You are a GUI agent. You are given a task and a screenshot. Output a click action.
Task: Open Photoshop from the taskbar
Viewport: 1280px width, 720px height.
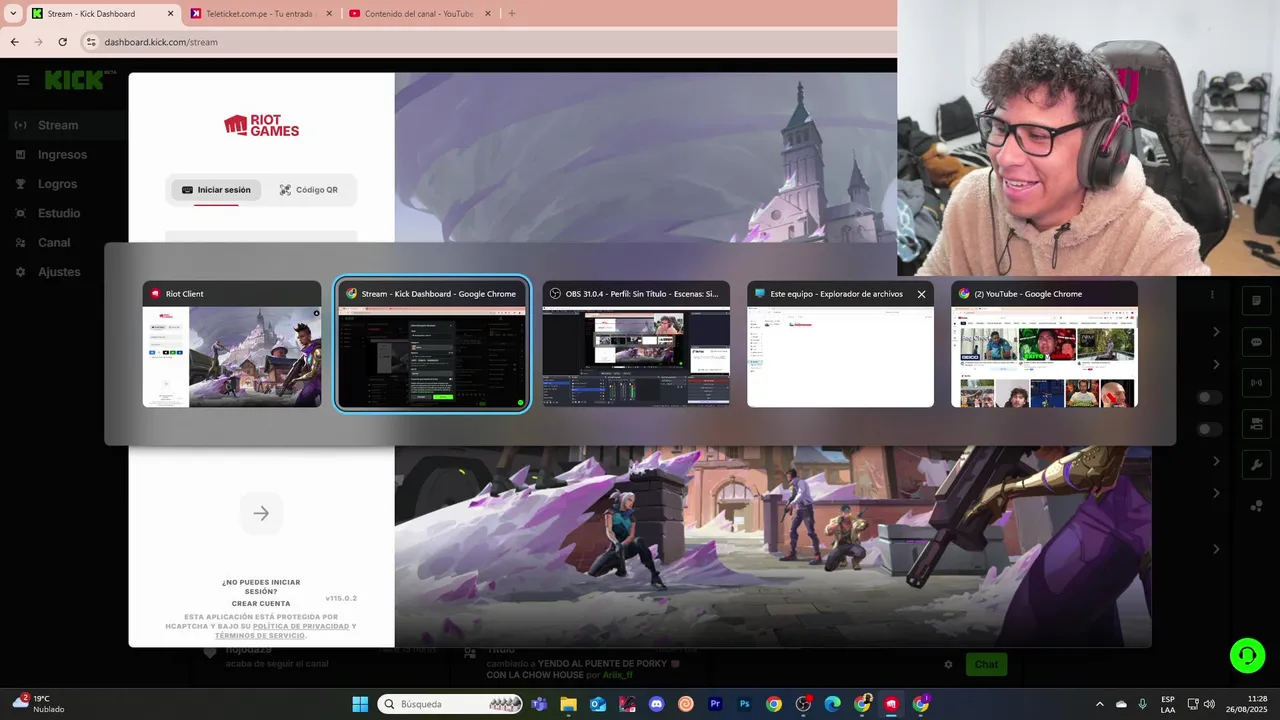click(x=744, y=704)
